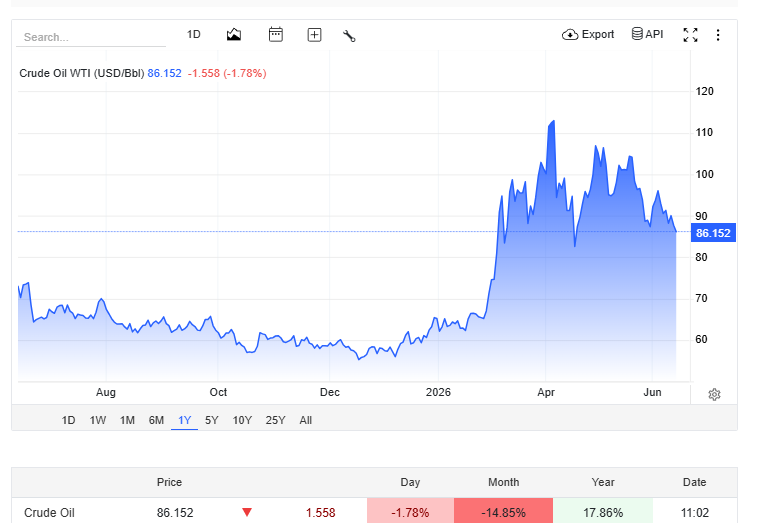Select the 1Y time range tab

[x=184, y=420]
